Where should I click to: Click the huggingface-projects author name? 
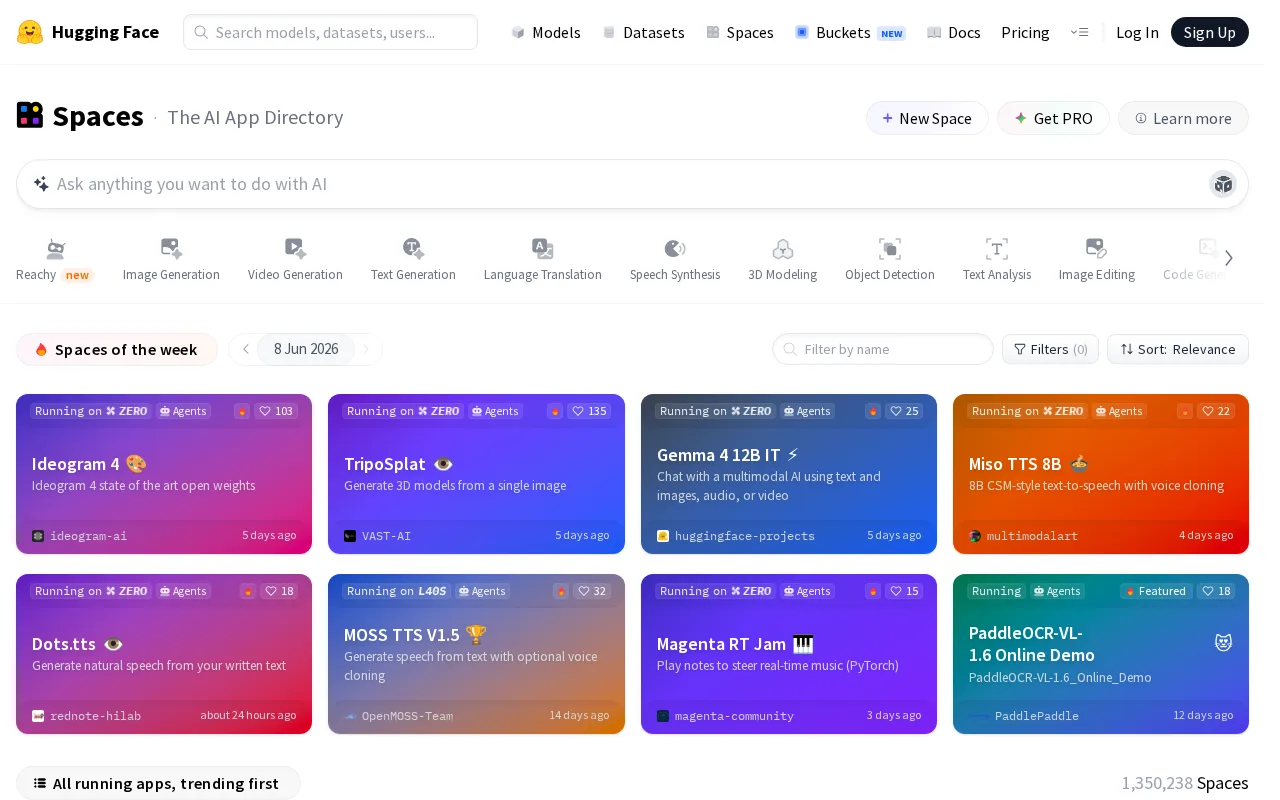[745, 536]
